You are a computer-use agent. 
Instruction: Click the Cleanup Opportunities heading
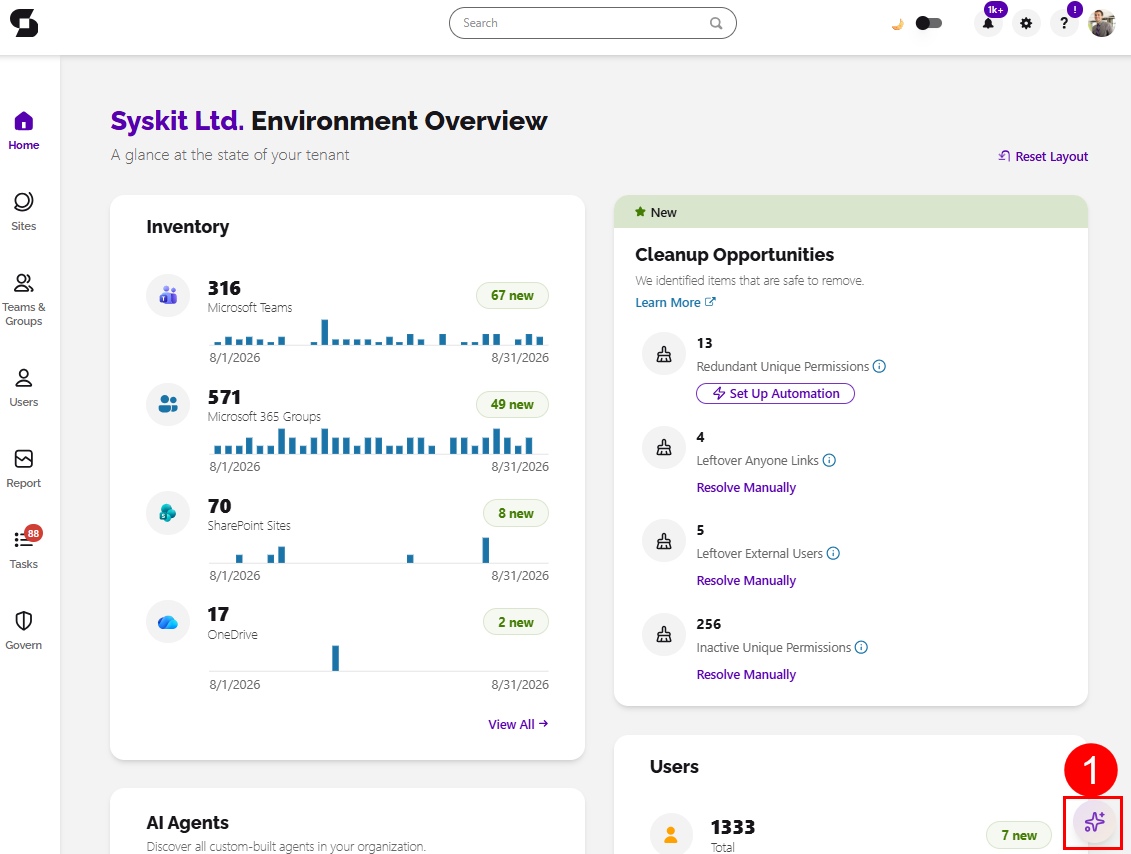pos(734,255)
